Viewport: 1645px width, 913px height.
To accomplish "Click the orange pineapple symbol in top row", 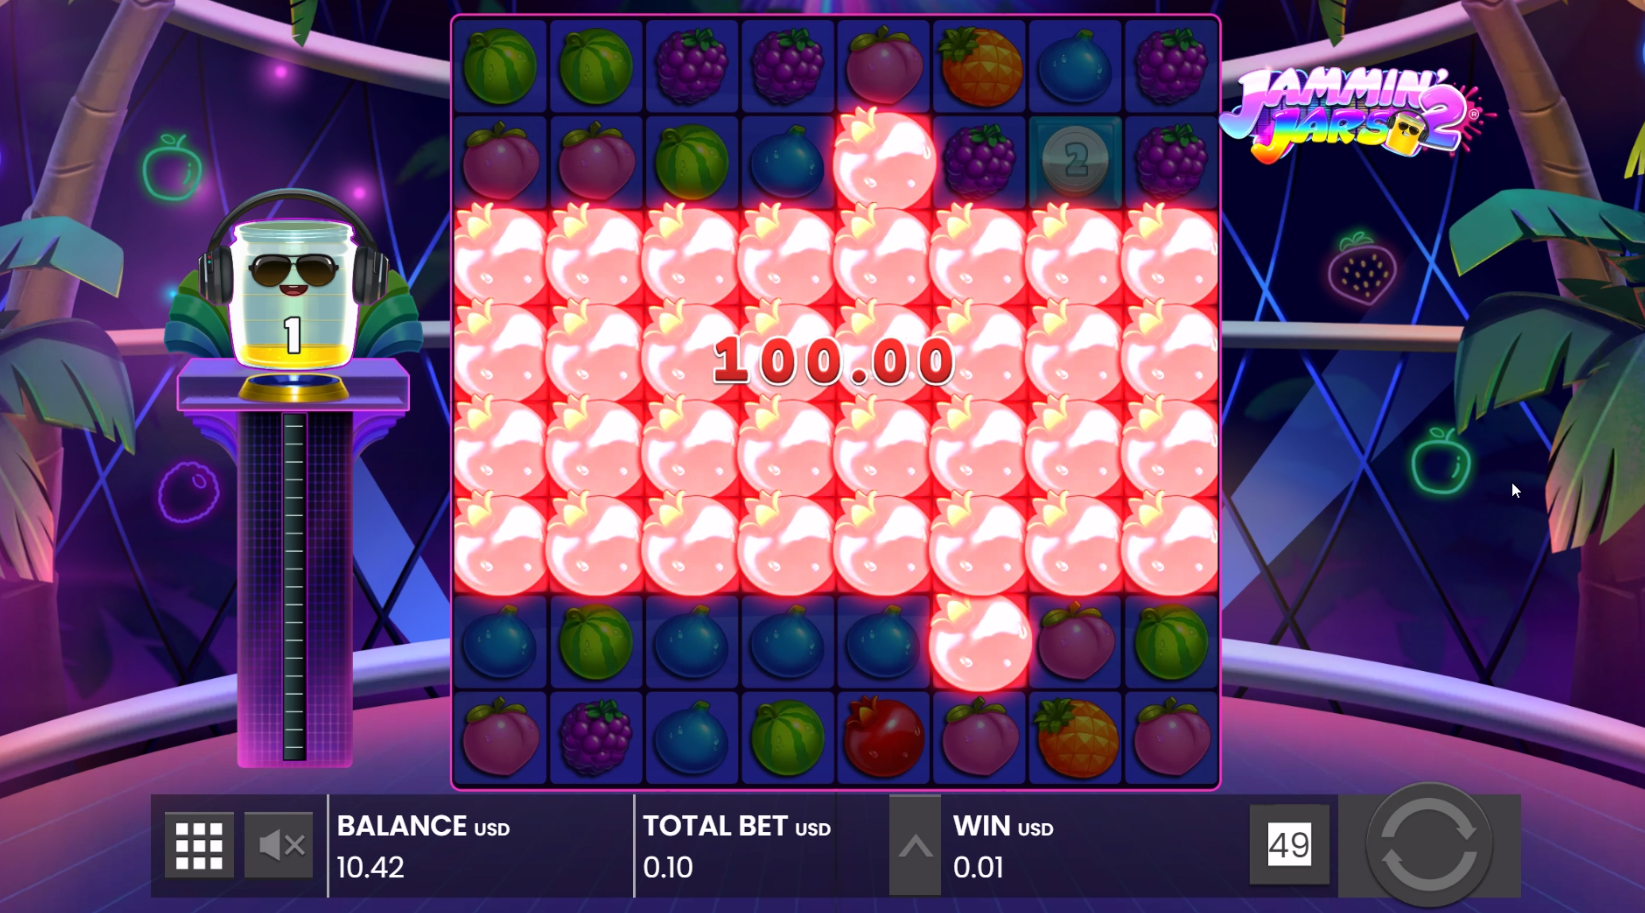I will (x=980, y=66).
